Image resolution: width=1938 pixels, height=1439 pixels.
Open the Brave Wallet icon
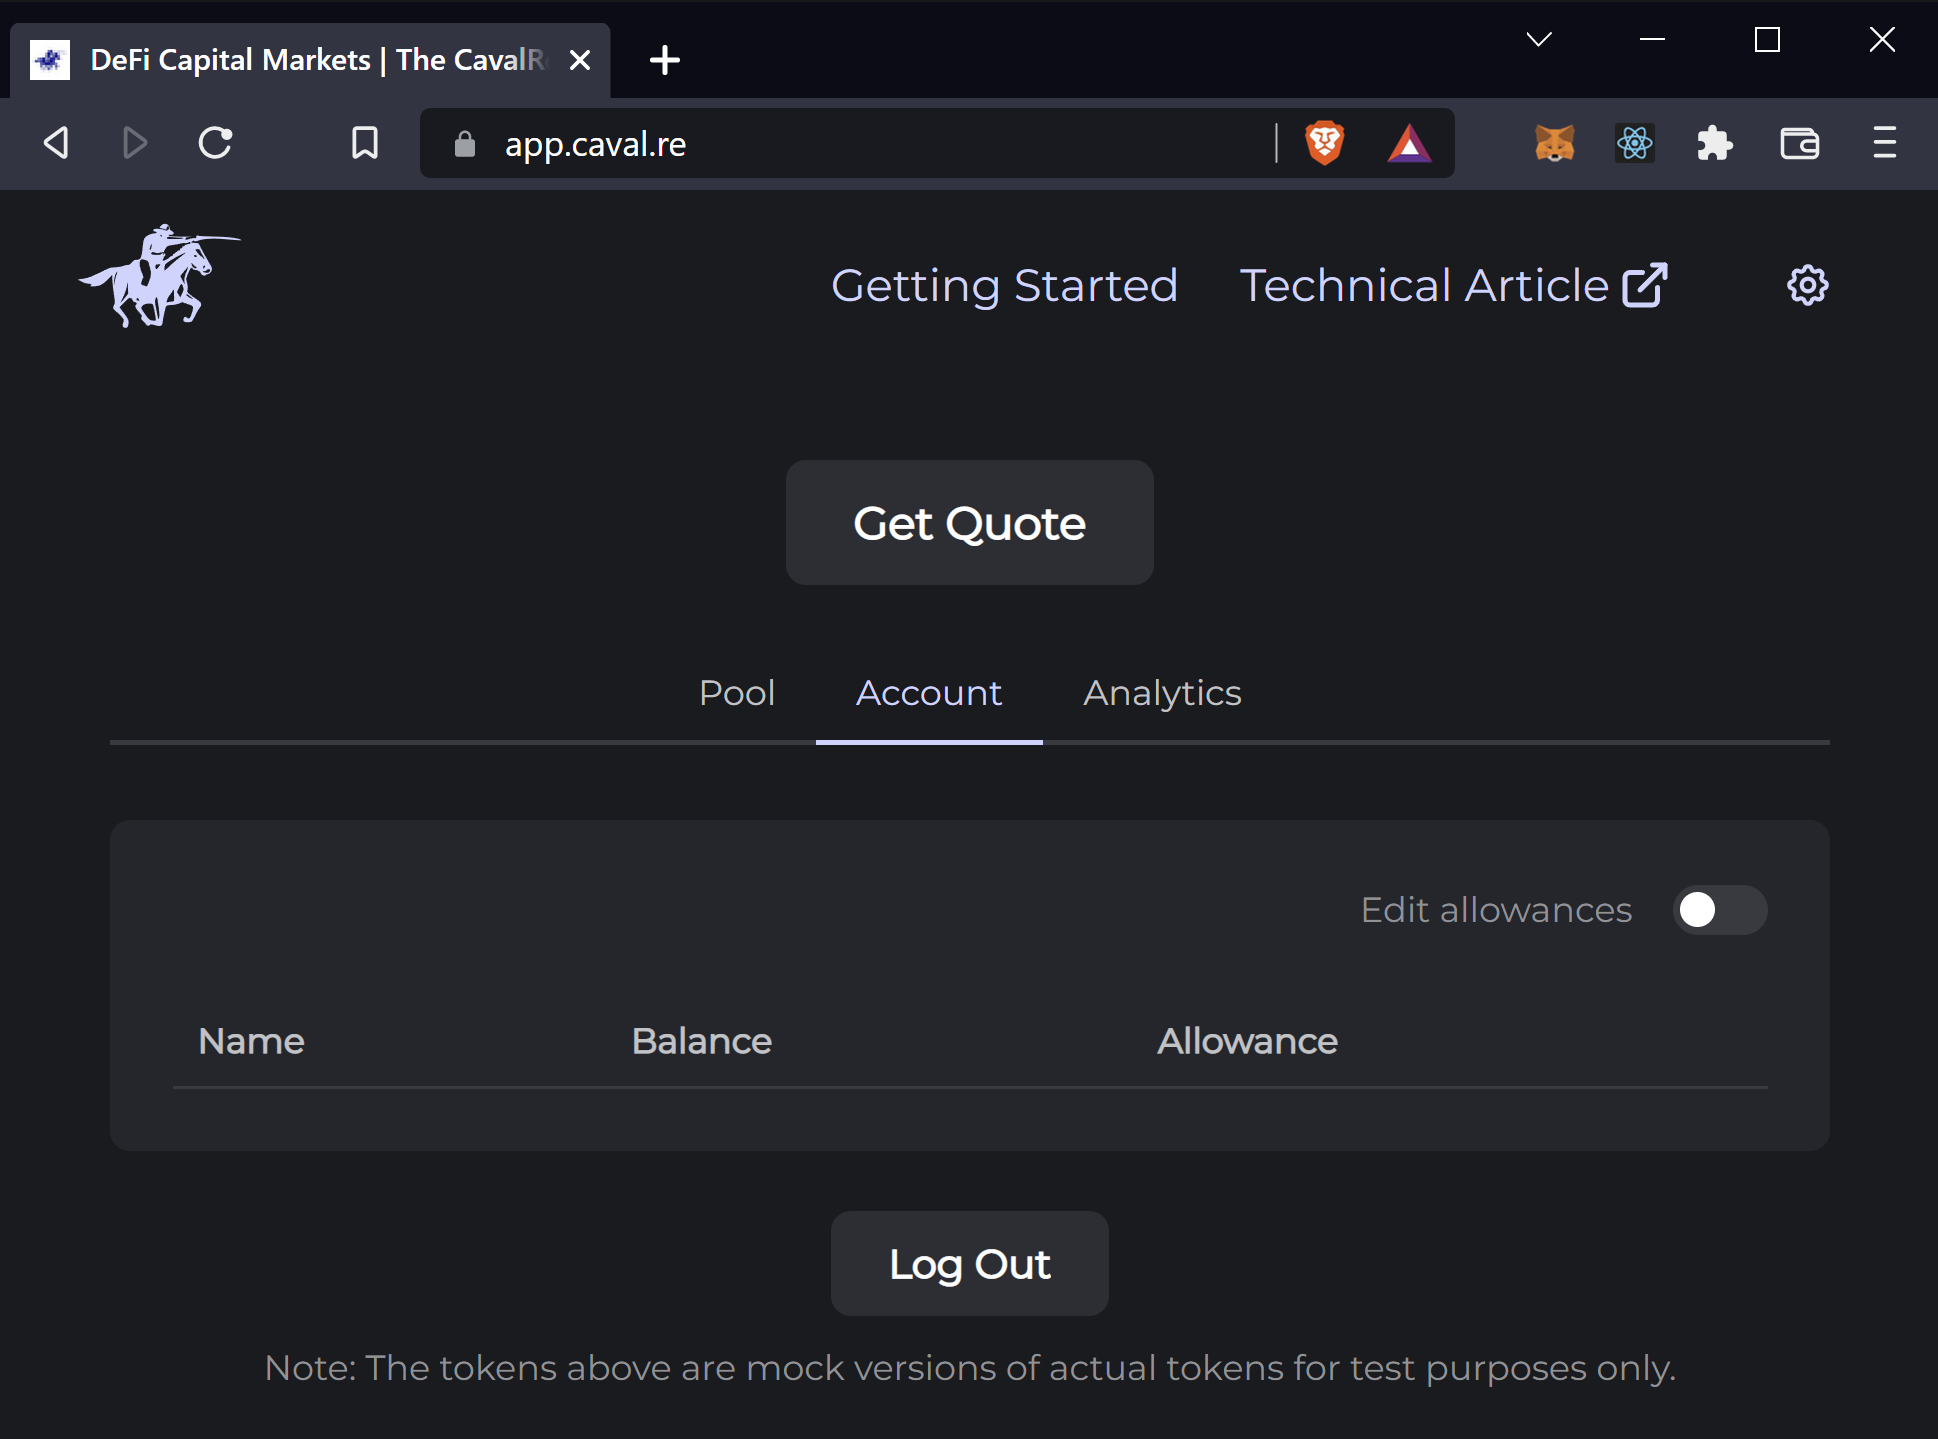1799,143
